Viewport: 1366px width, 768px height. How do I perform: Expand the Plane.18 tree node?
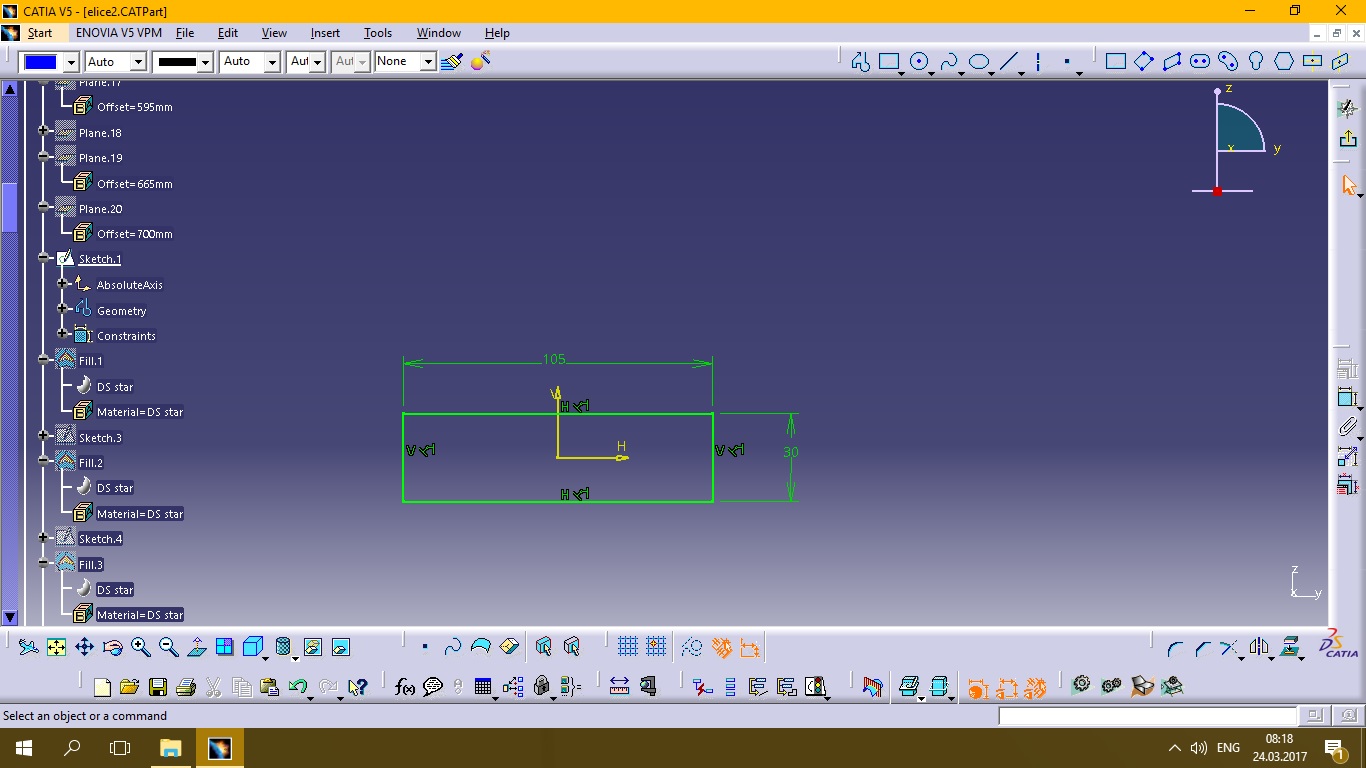pos(44,131)
